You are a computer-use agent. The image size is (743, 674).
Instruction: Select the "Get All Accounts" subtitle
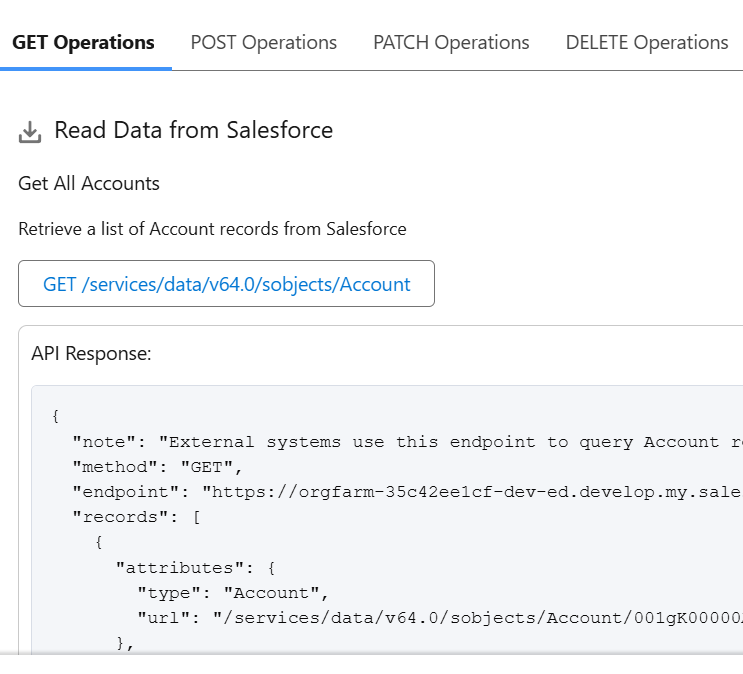pyautogui.click(x=89, y=183)
